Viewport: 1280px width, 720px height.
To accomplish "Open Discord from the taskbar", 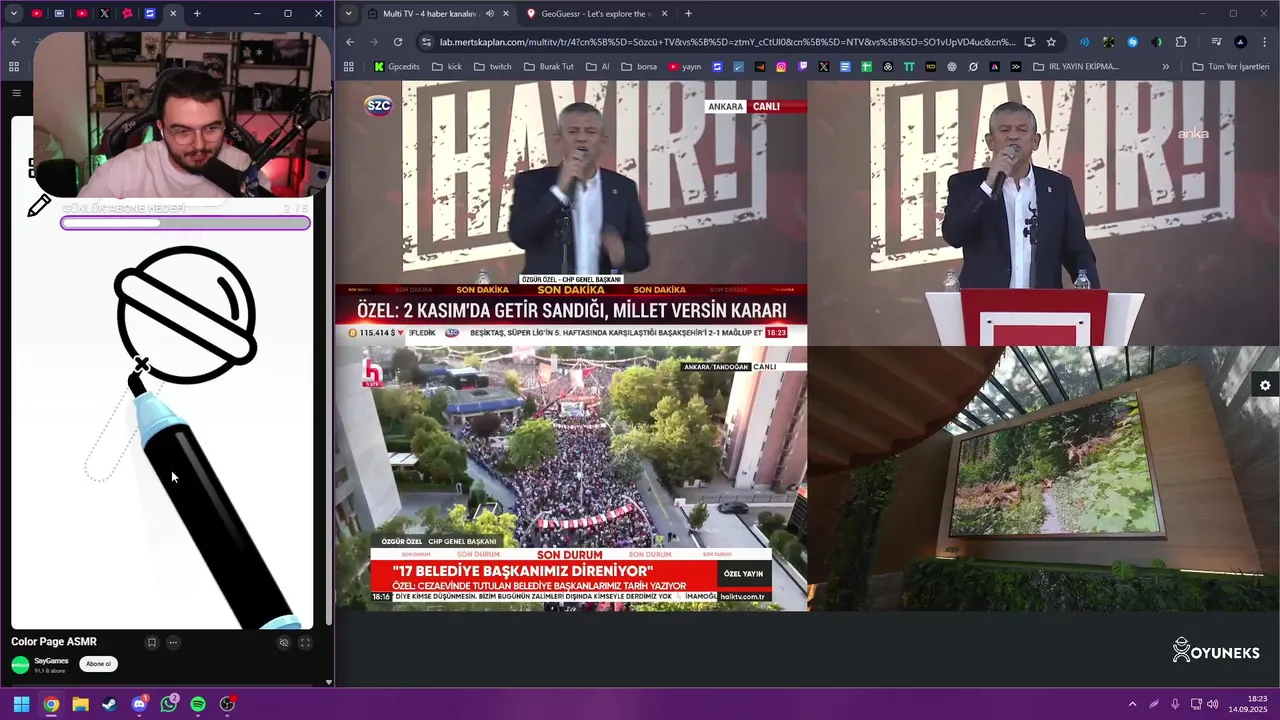I will tap(139, 704).
